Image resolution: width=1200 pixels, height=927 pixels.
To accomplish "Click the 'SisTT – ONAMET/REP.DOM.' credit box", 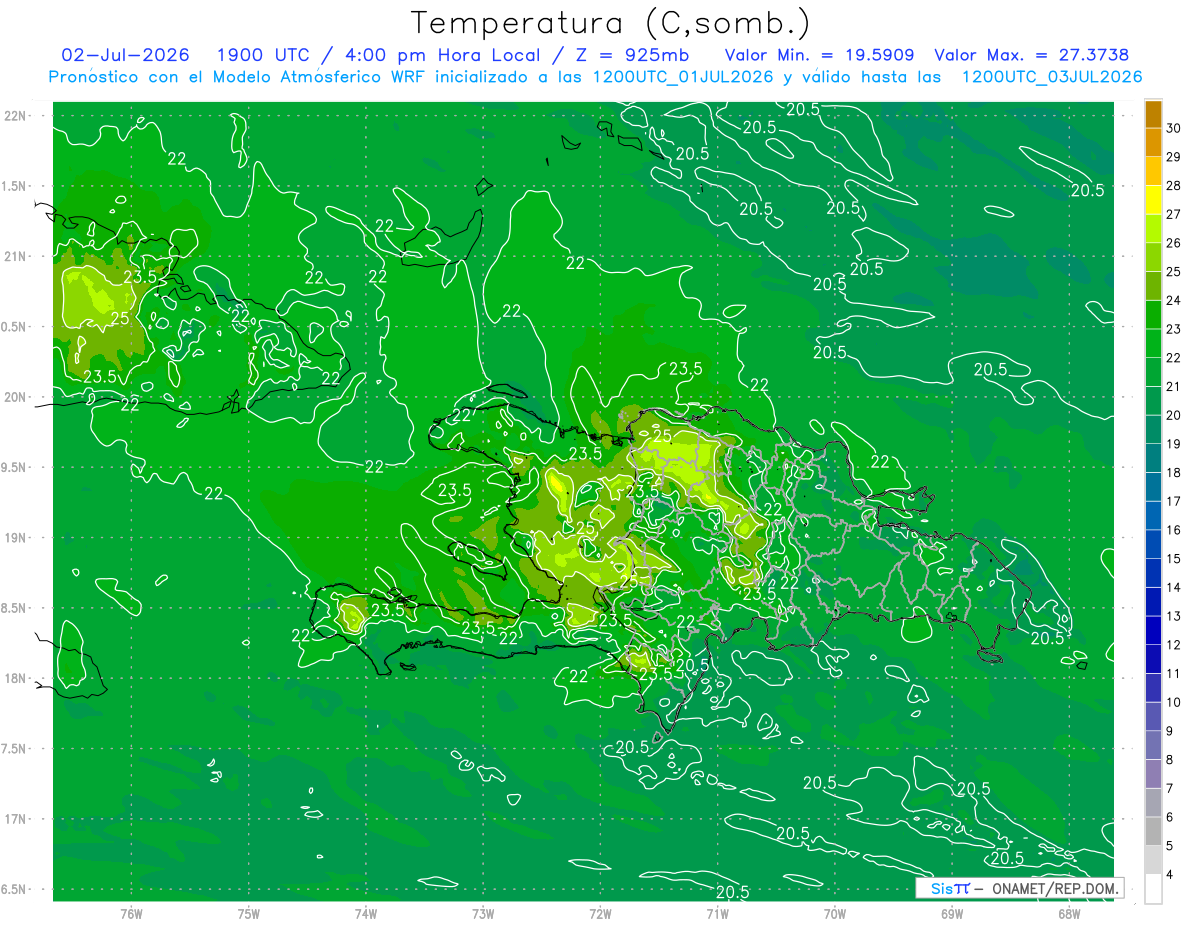I will [x=1019, y=888].
